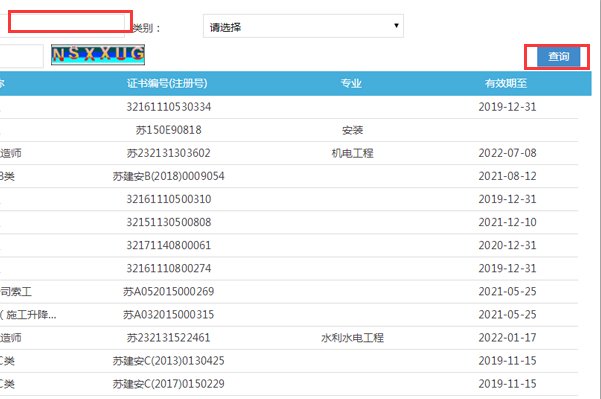Select certificate 苏建安C(2013)0130425
This screenshot has height=399, width=601.
point(168,361)
